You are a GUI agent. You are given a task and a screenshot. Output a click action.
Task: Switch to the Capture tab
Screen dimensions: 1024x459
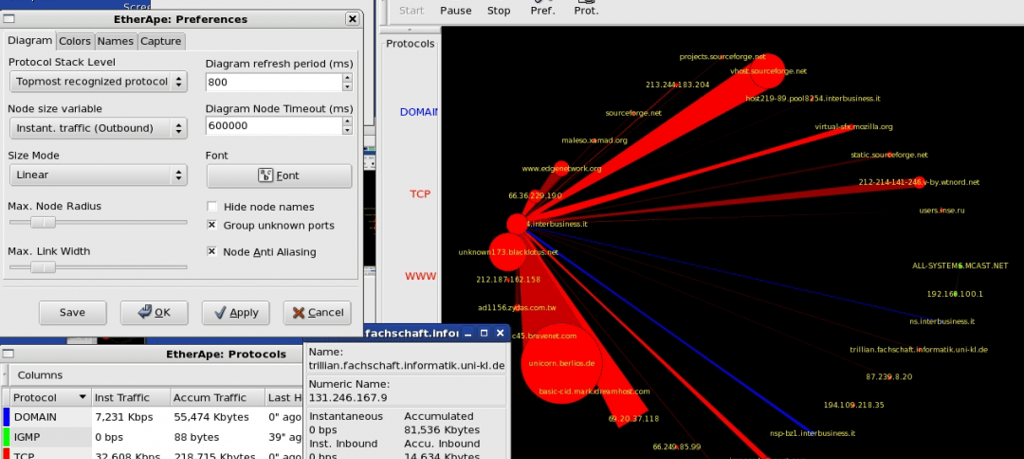[161, 41]
